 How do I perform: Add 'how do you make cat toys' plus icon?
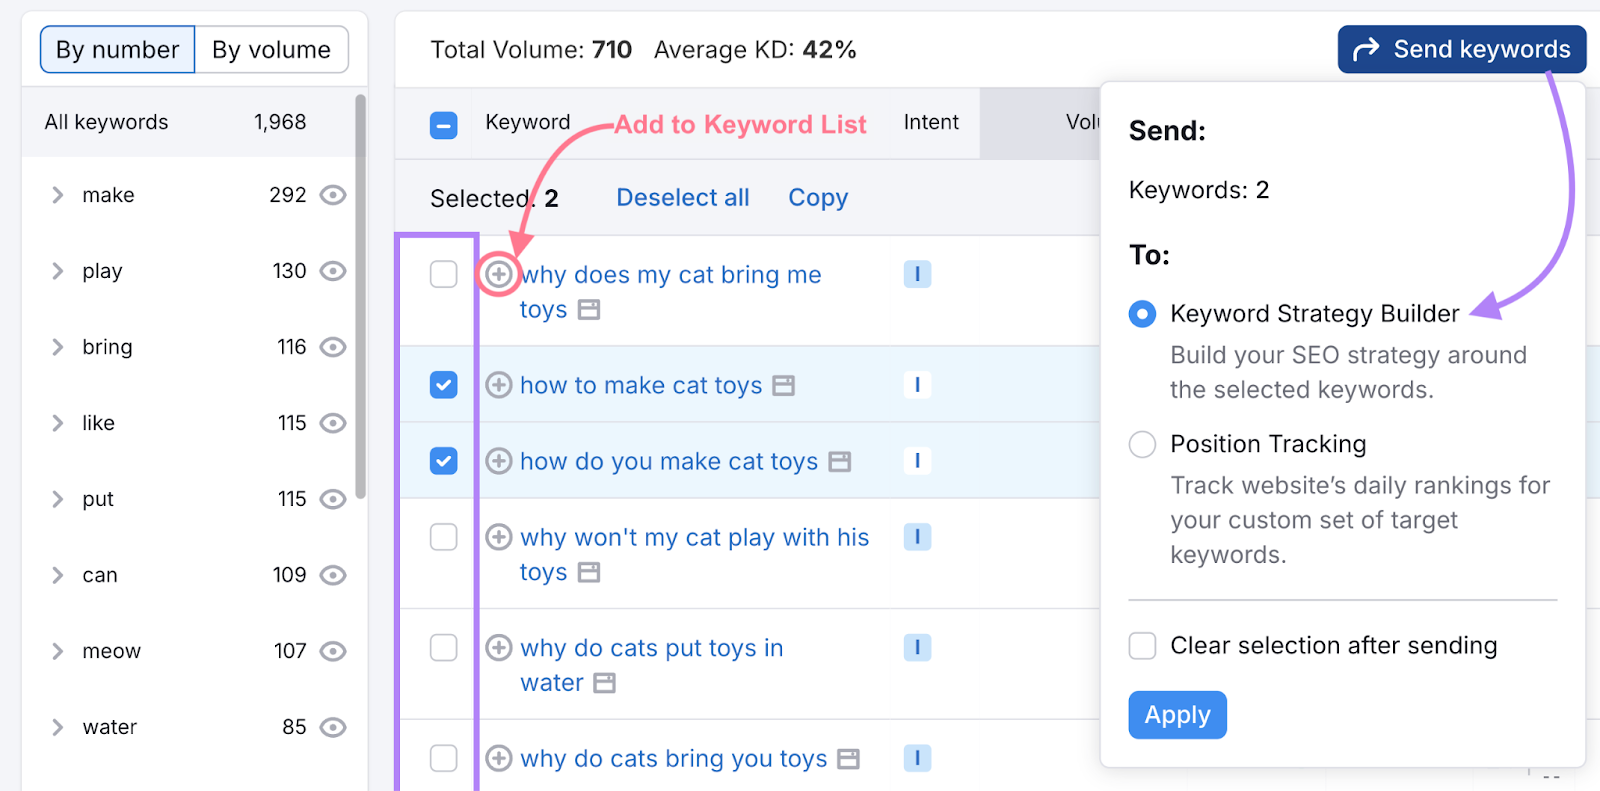[x=499, y=461]
